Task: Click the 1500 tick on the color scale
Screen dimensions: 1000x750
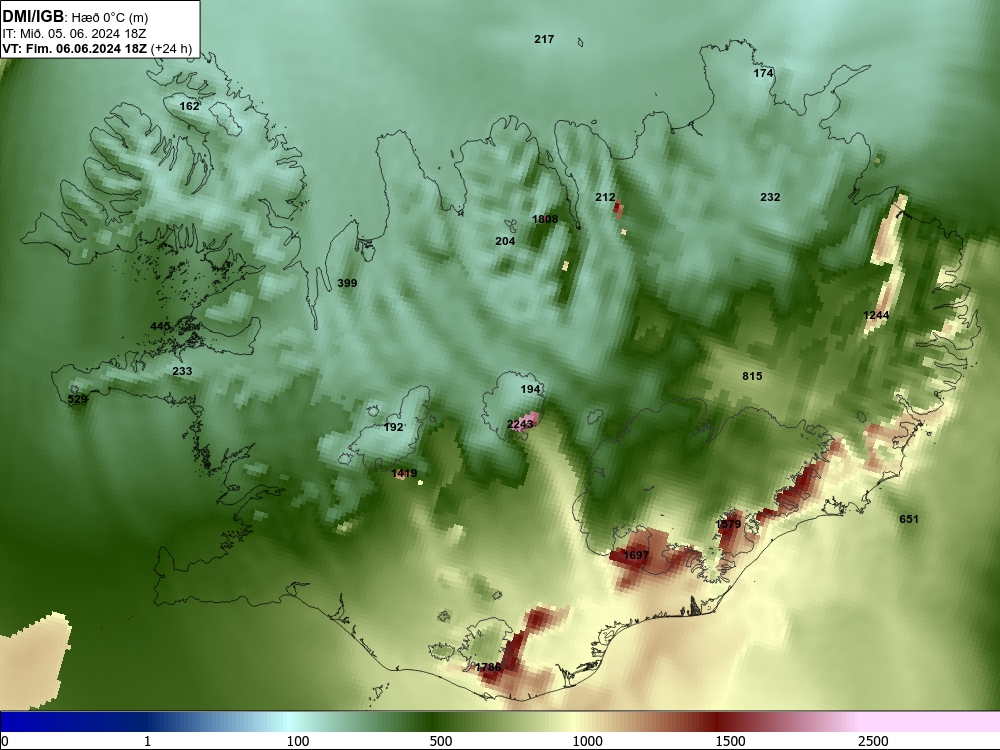Action: point(730,741)
